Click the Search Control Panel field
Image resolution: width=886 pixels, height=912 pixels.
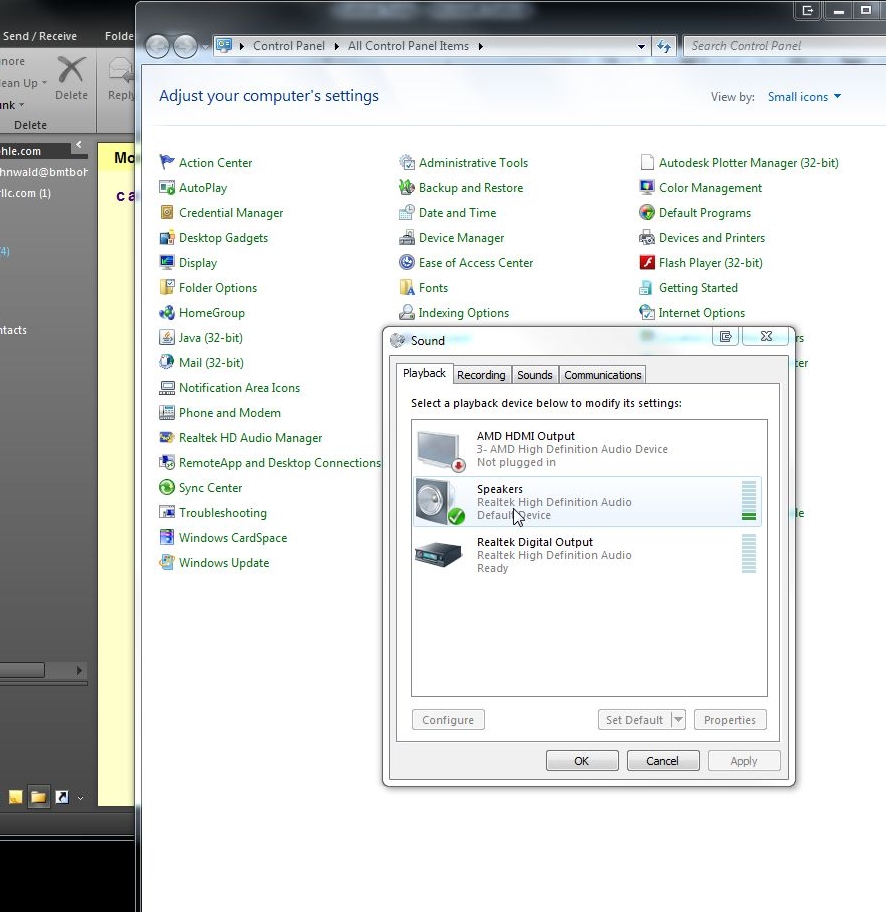click(785, 46)
